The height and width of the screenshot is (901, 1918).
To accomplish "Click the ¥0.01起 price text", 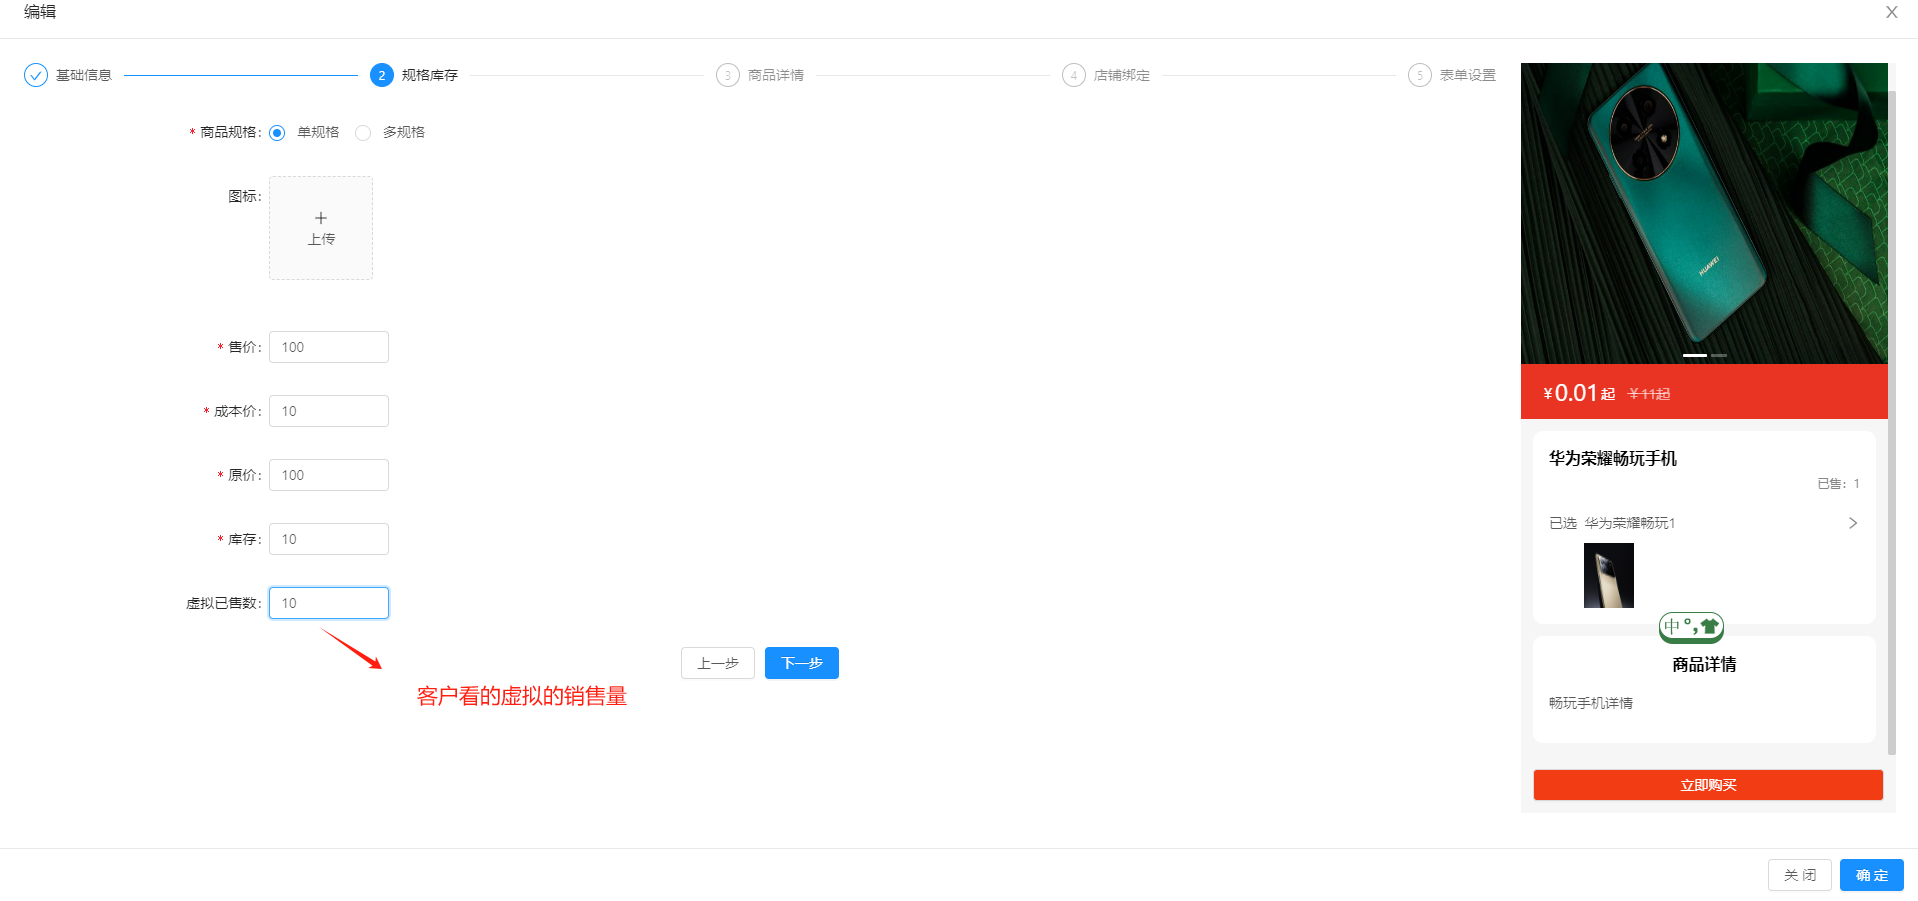I will tap(1579, 393).
